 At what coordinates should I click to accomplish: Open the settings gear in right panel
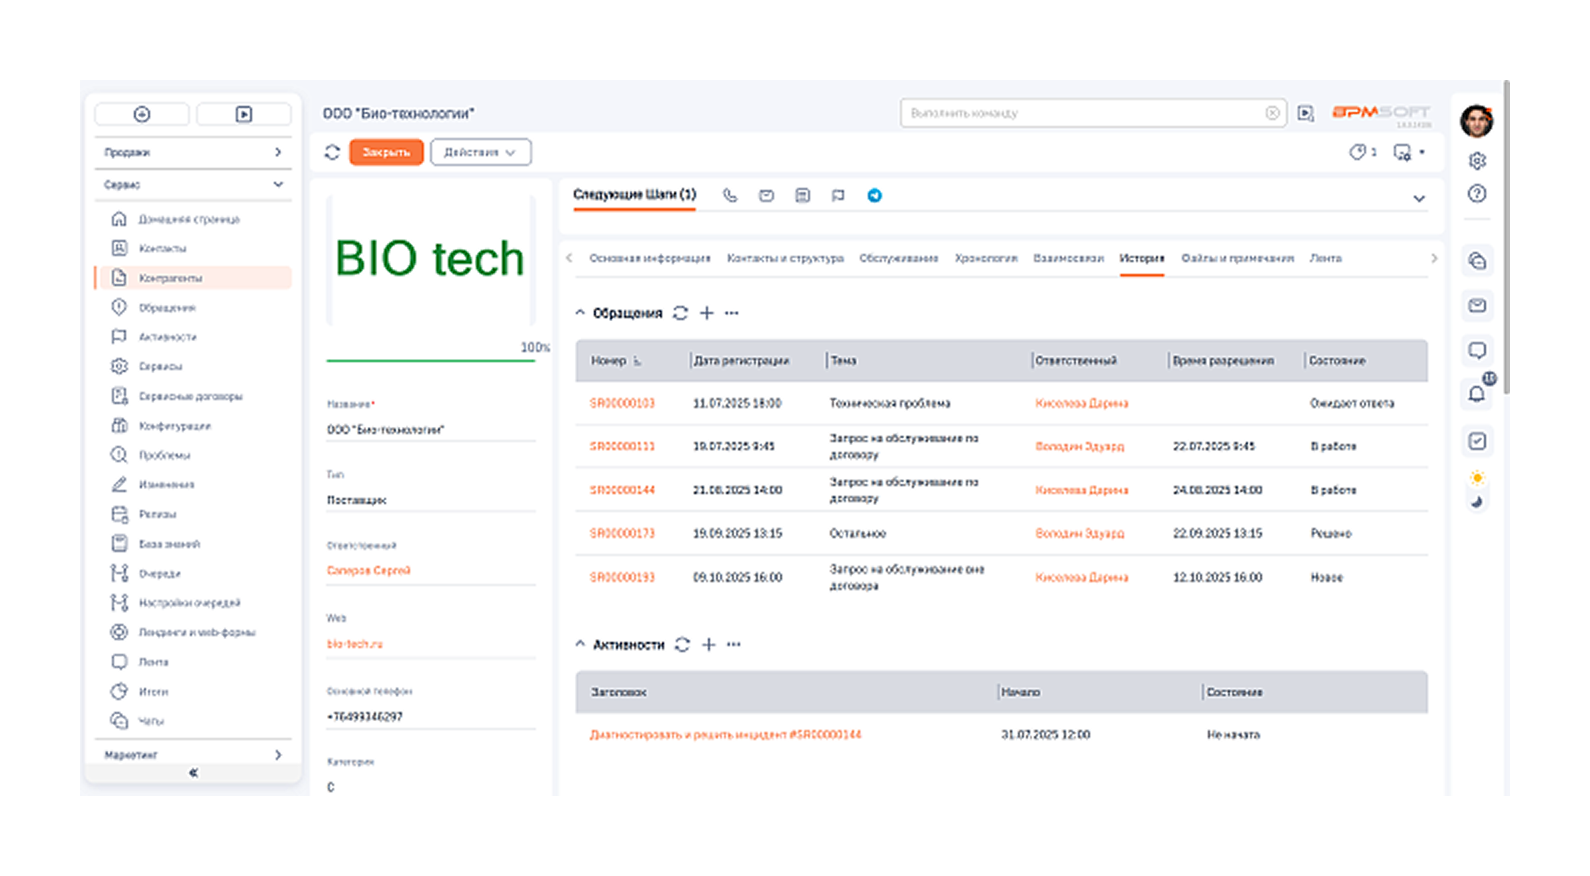point(1477,160)
